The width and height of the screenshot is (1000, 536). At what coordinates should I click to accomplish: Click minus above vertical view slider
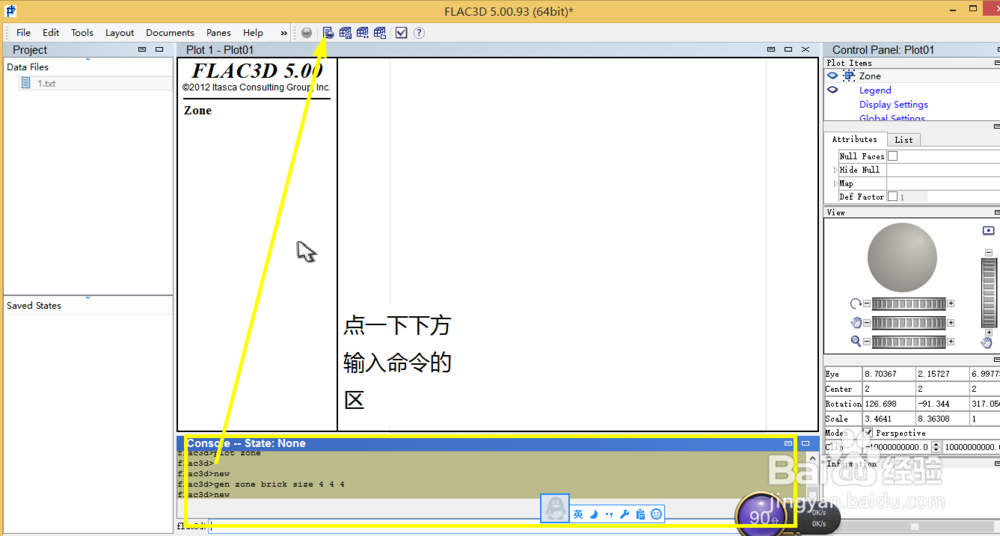(989, 253)
